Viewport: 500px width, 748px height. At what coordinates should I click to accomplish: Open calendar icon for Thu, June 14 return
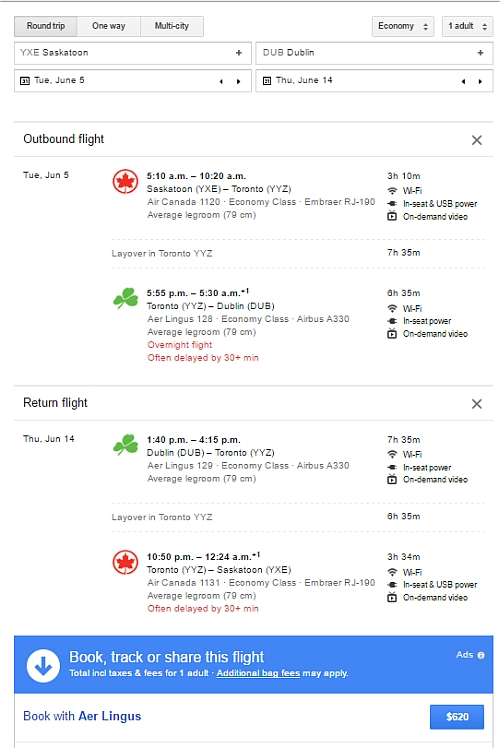pos(267,81)
